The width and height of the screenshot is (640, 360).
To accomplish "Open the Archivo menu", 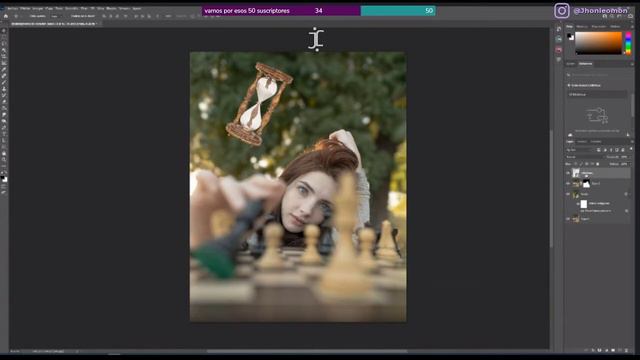I will 13,9.
